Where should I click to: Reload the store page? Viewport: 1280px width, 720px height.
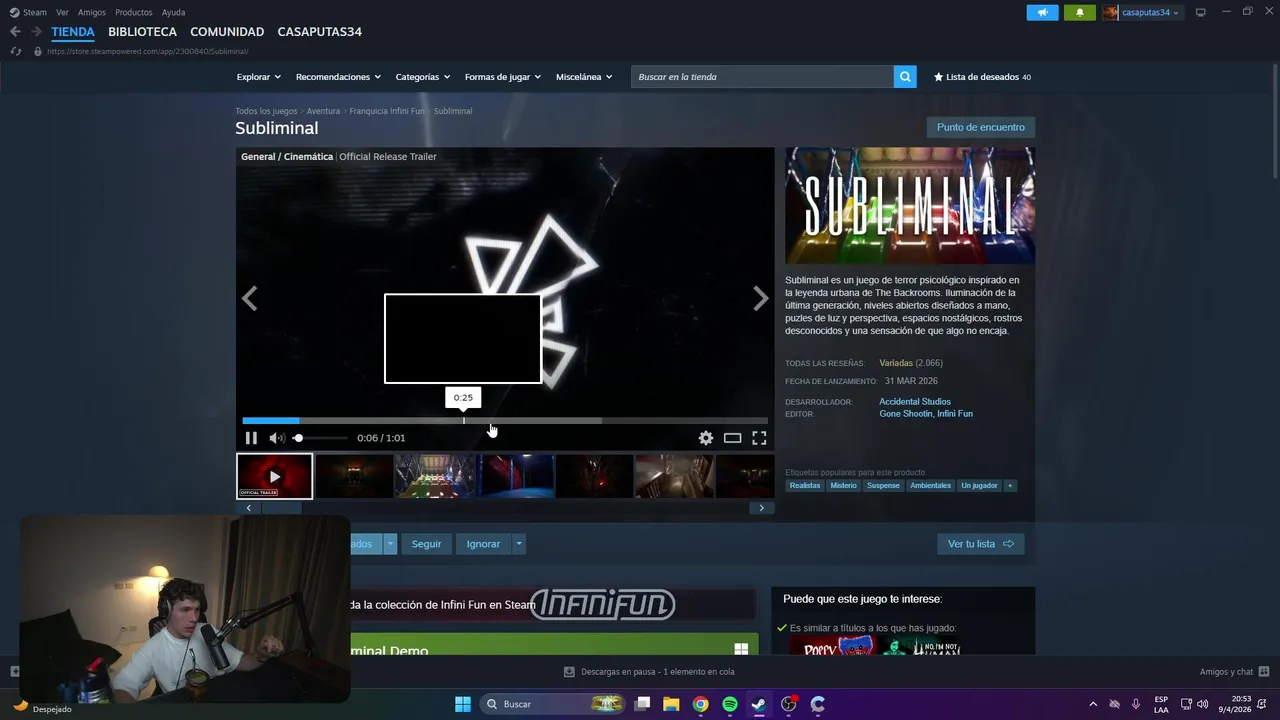[15, 51]
